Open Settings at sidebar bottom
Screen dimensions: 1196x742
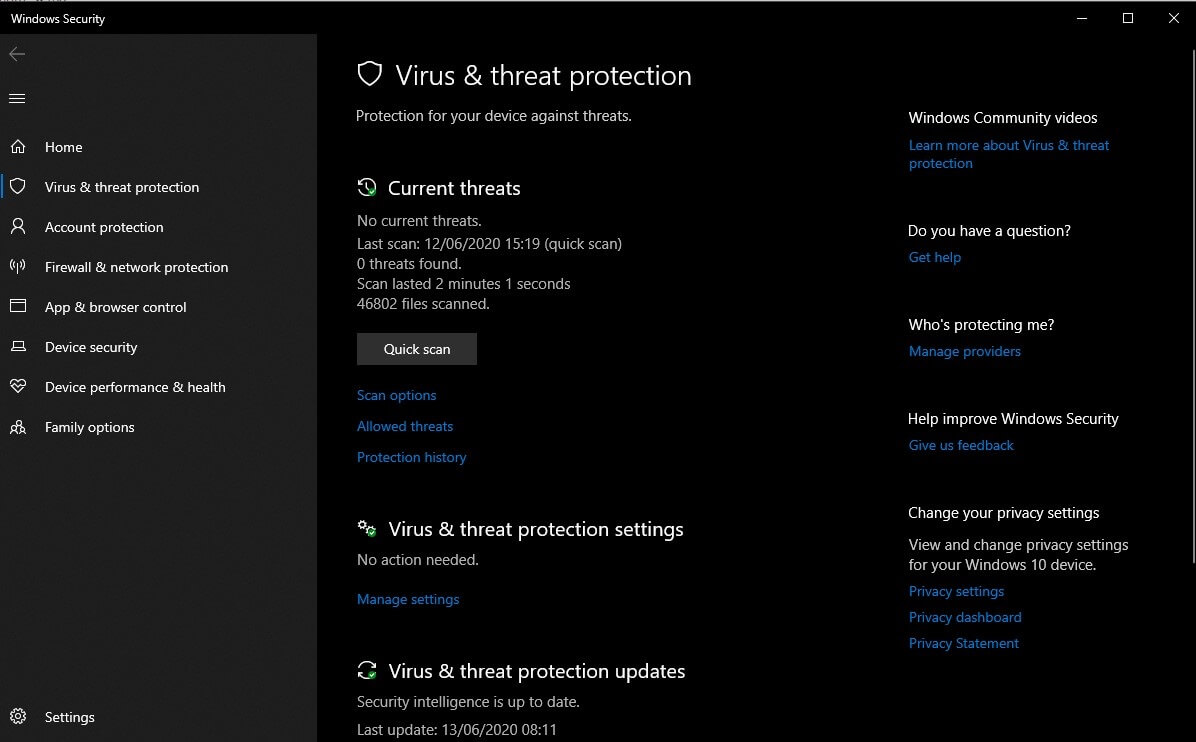tap(69, 717)
